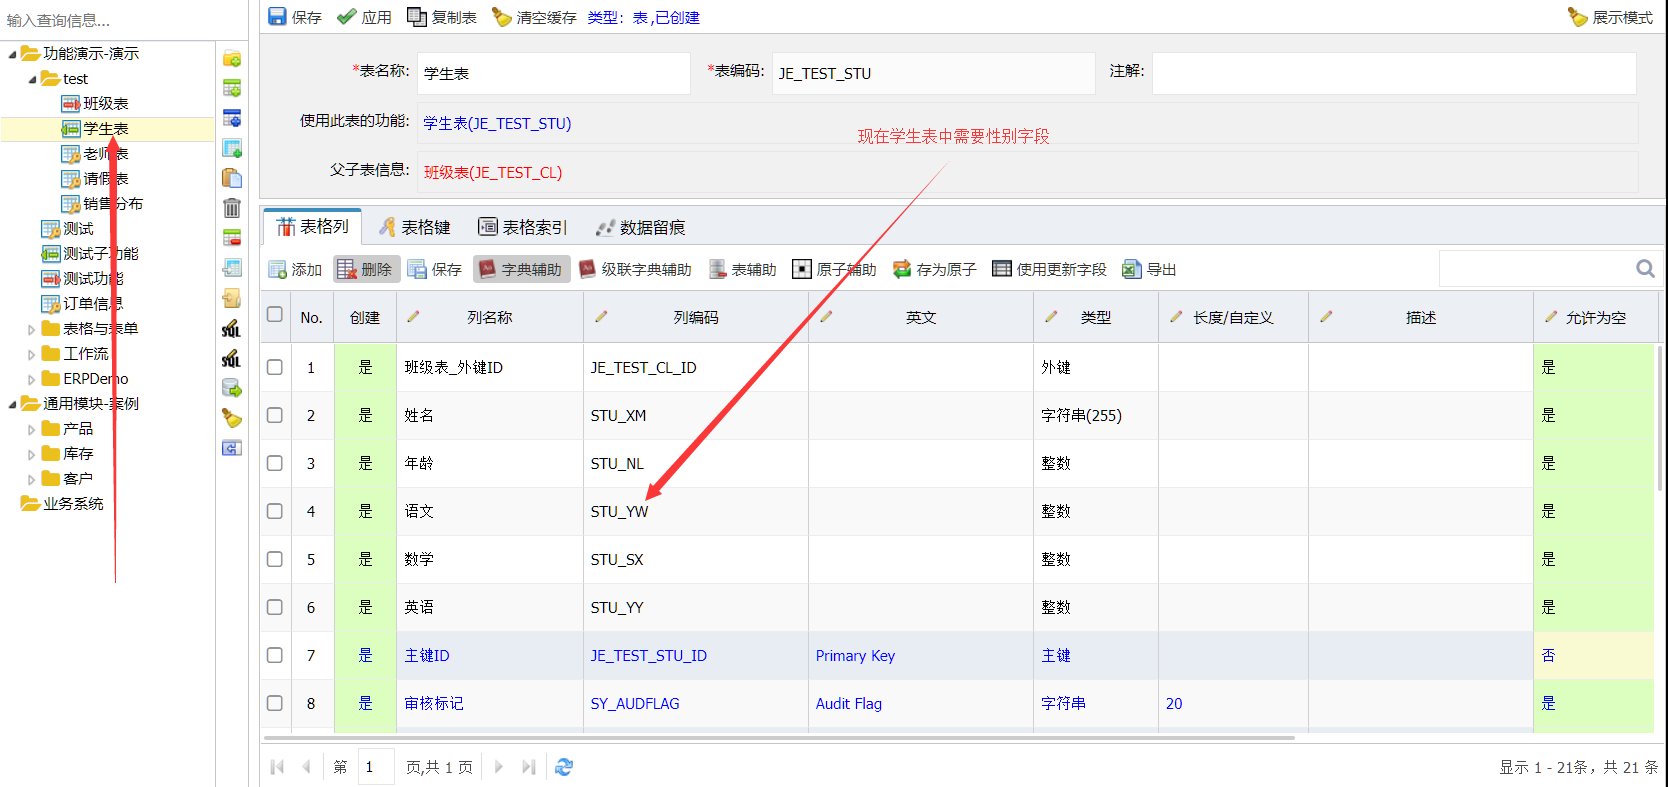Expand the 工作流 folder
This screenshot has width=1668, height=787.
tap(32, 354)
